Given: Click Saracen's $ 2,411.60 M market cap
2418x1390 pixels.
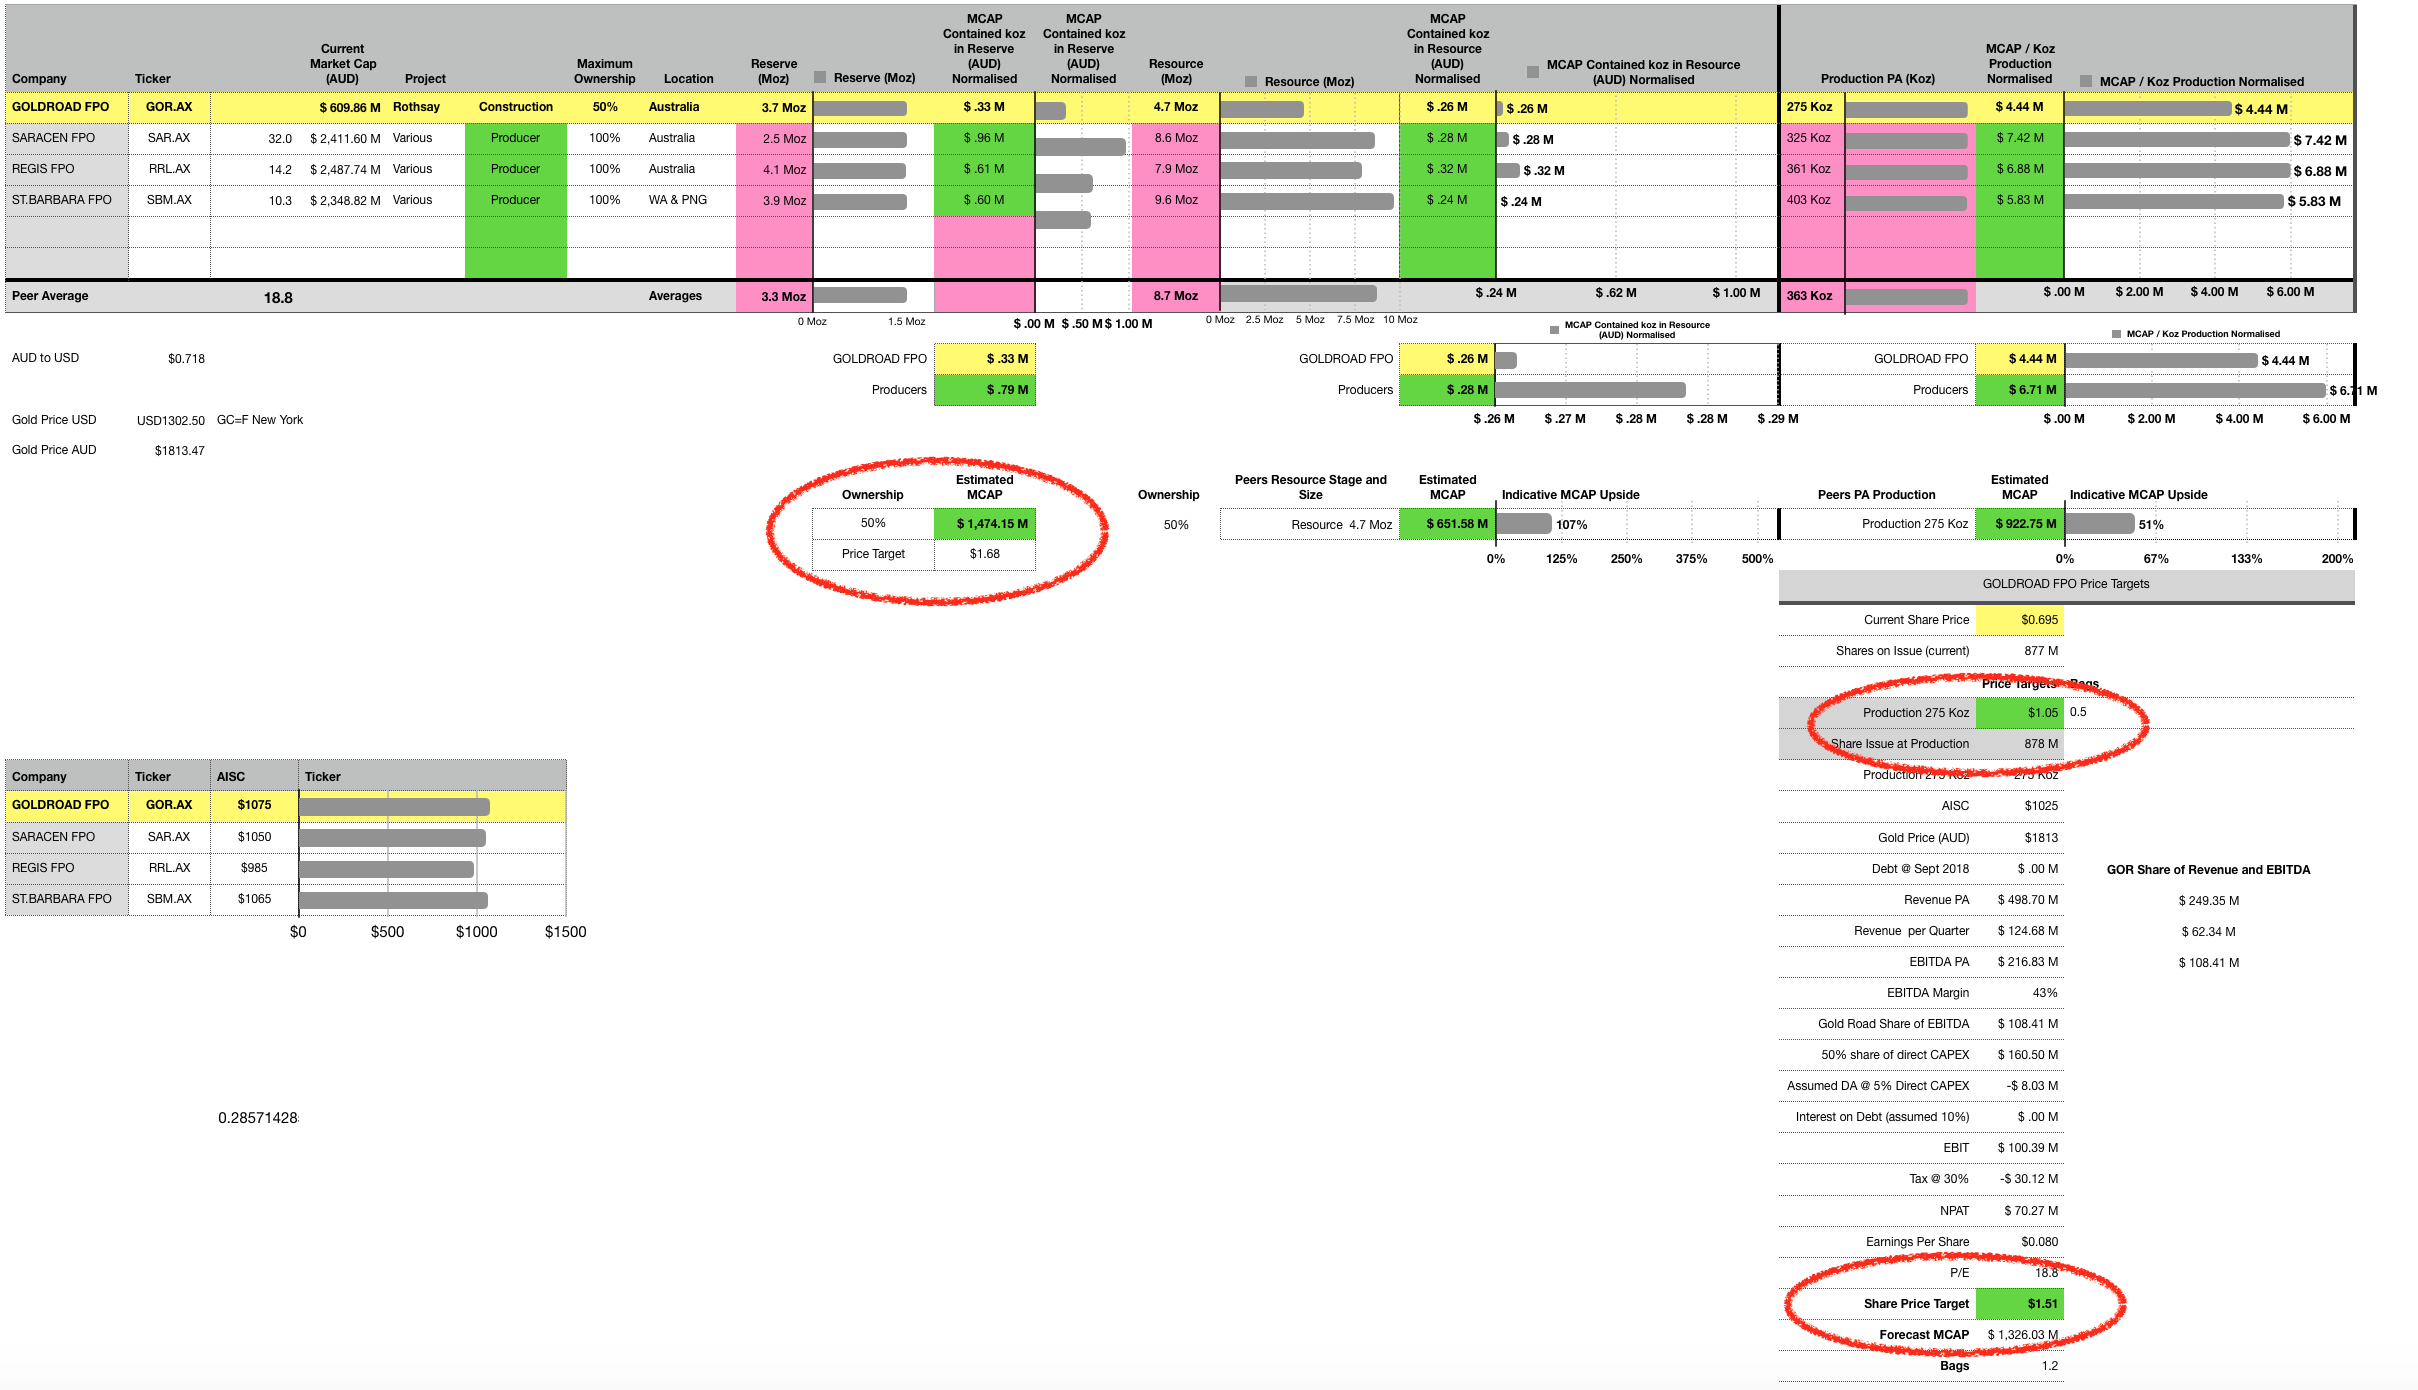Looking at the screenshot, I should [x=345, y=138].
